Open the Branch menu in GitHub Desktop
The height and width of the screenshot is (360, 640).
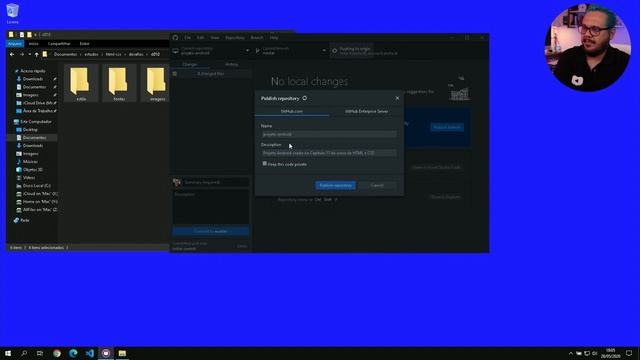pos(257,38)
